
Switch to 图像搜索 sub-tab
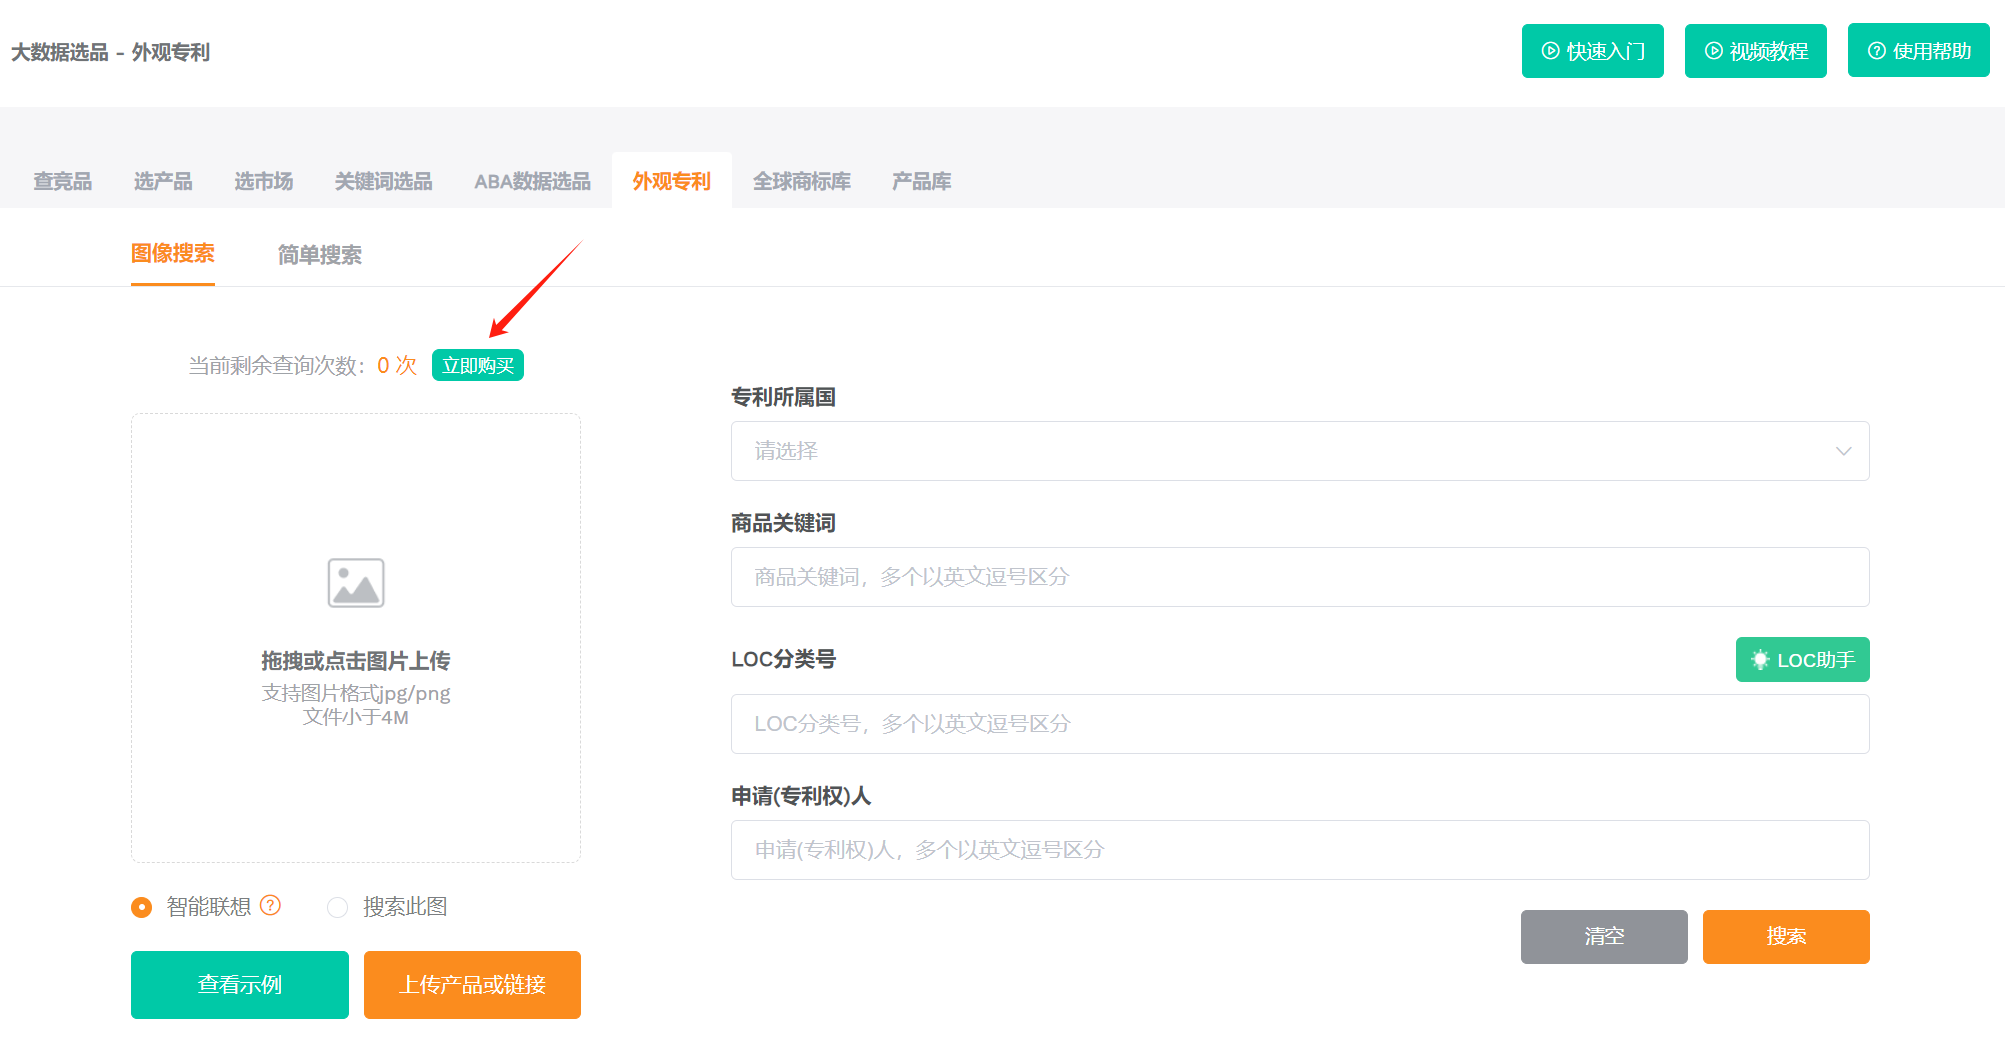point(173,254)
